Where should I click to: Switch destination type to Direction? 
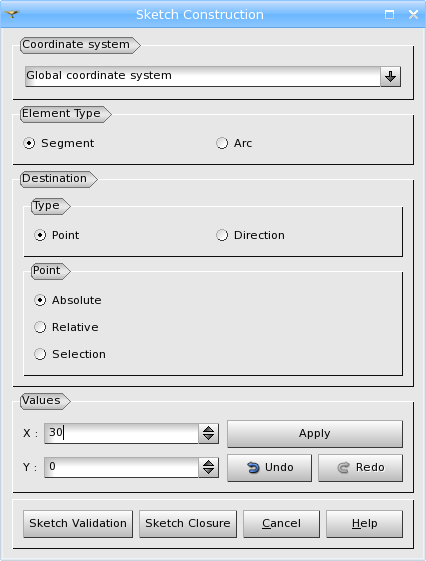250,235
